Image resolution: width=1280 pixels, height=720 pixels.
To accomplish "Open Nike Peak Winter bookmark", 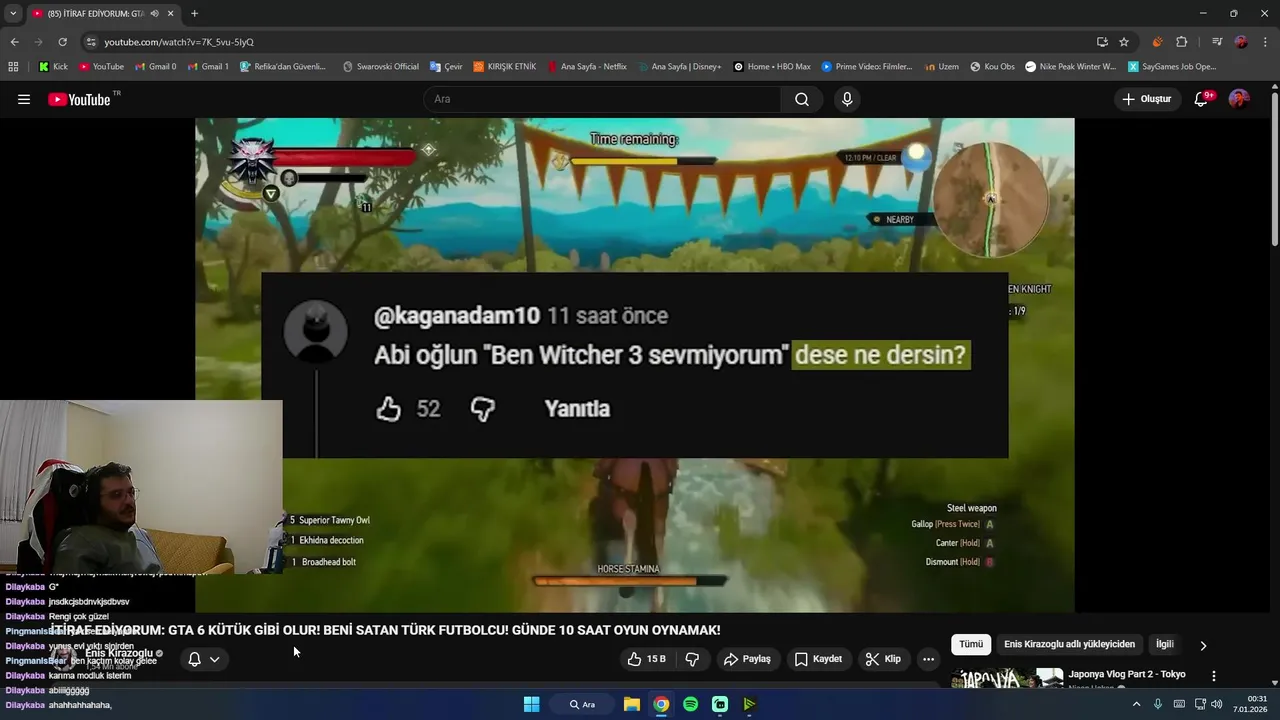I will (1070, 67).
